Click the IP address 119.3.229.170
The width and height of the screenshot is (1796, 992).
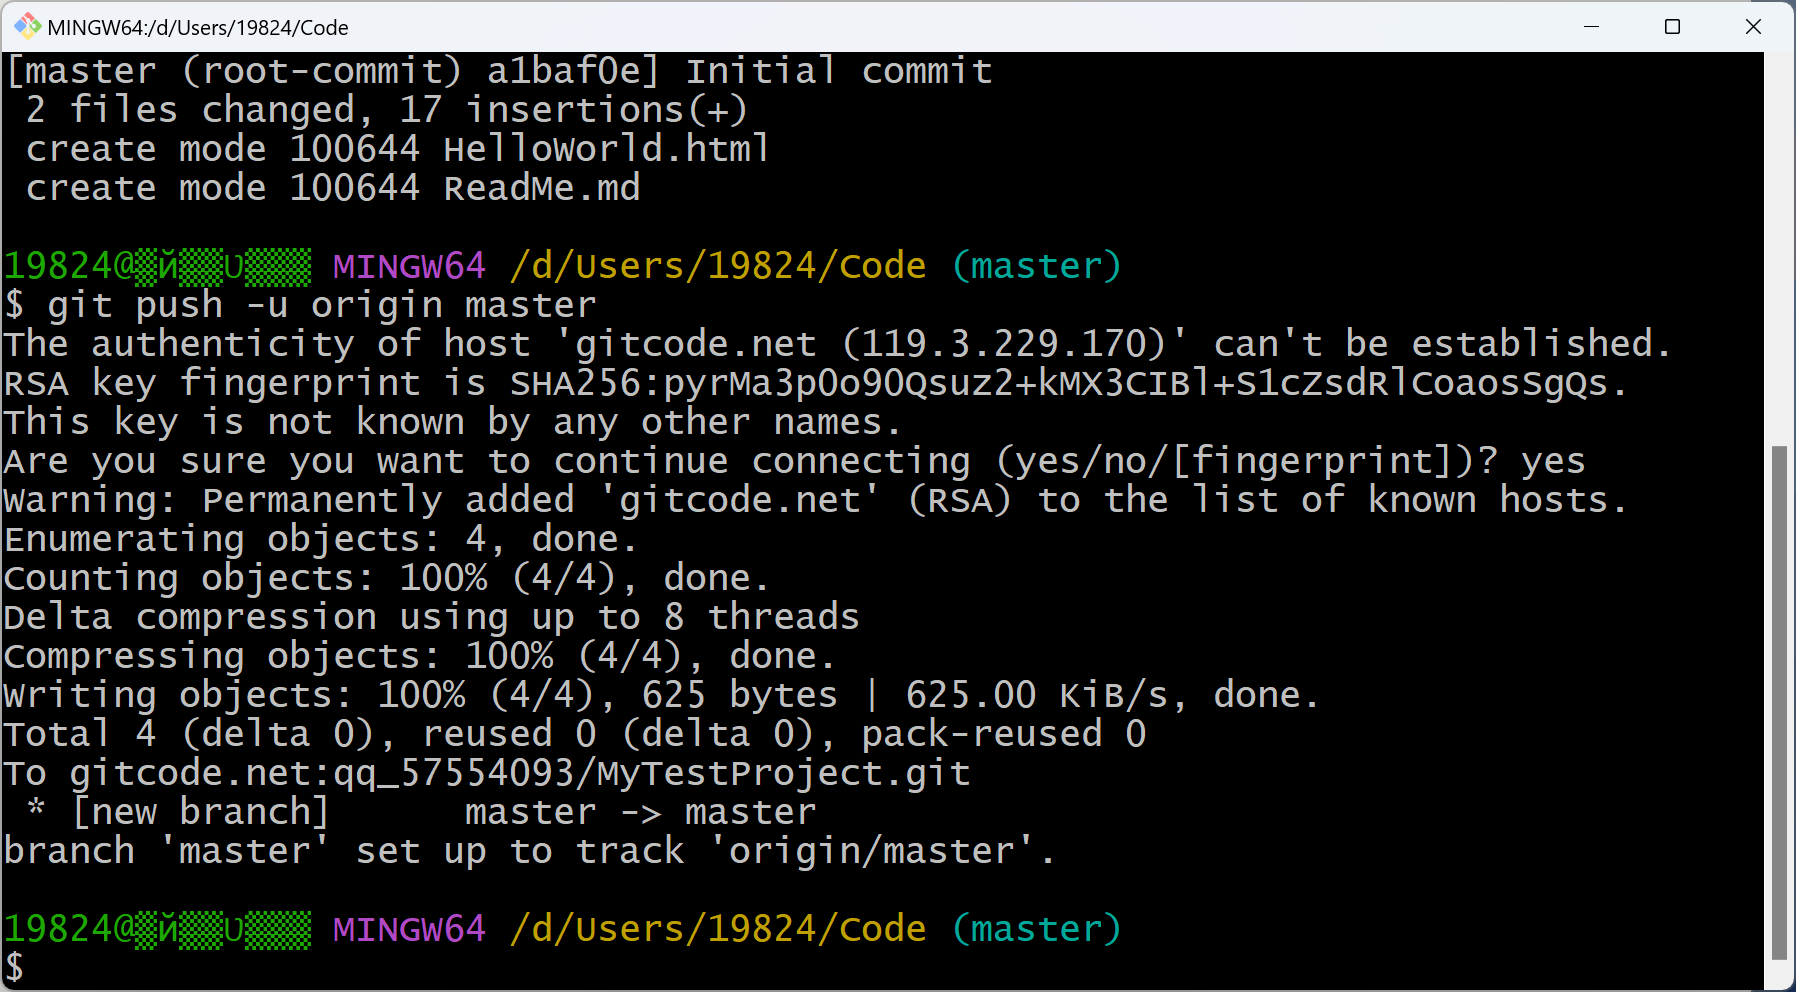click(1004, 344)
